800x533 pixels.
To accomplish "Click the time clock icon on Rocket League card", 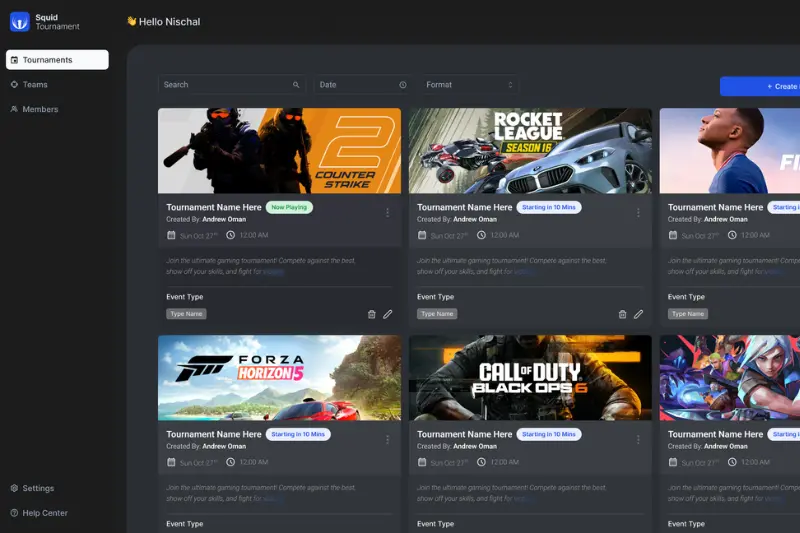I will tap(481, 235).
